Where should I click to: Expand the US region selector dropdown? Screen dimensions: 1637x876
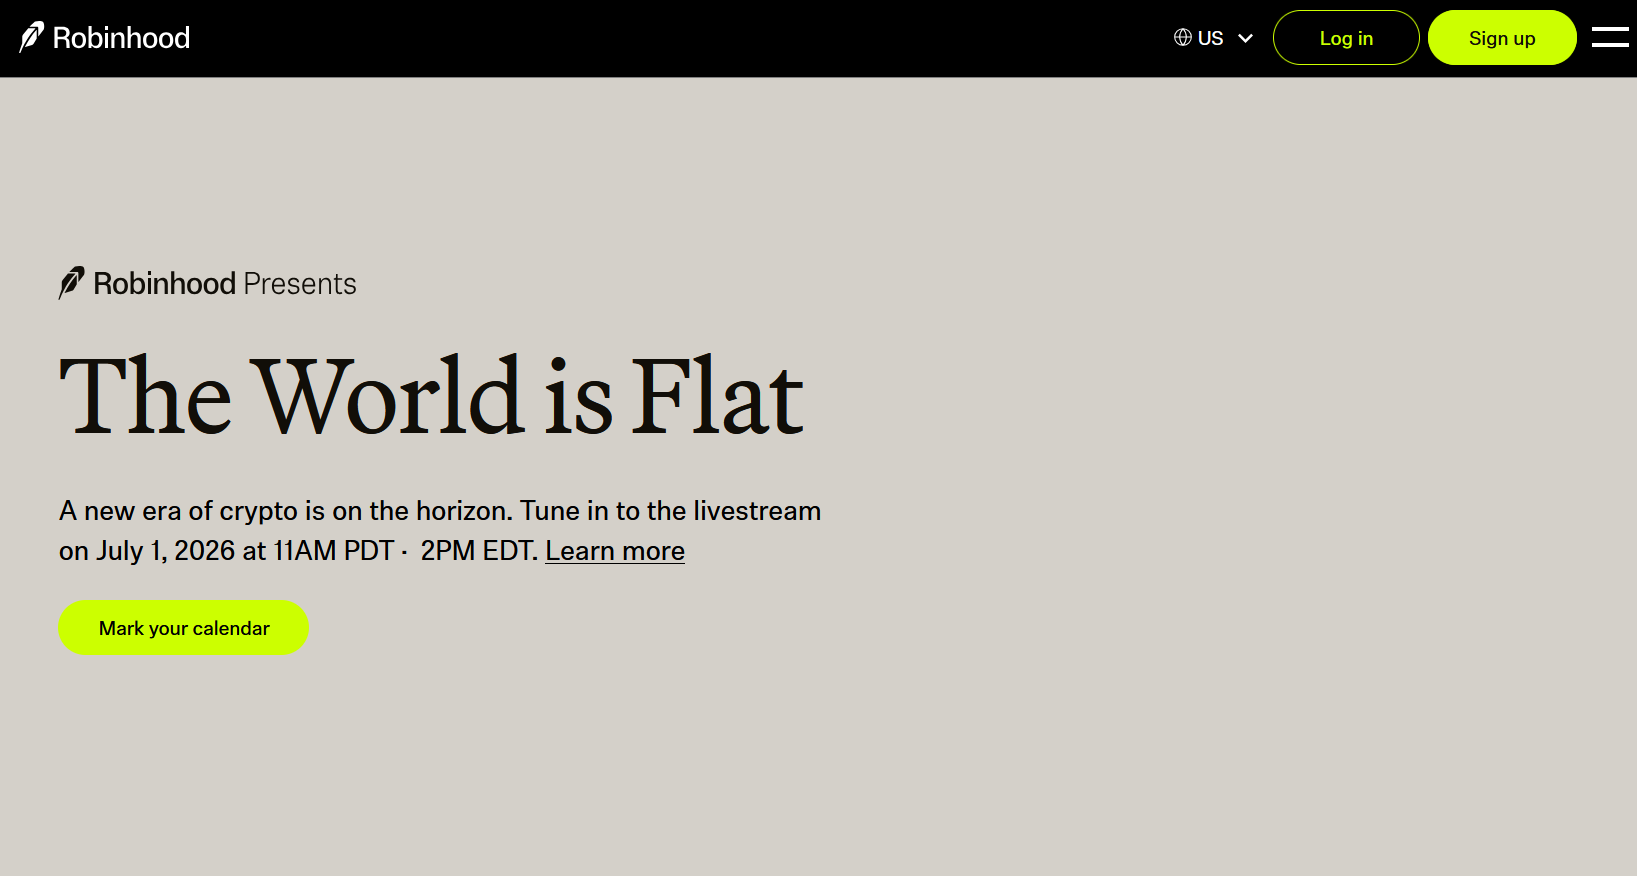pyautogui.click(x=1213, y=38)
